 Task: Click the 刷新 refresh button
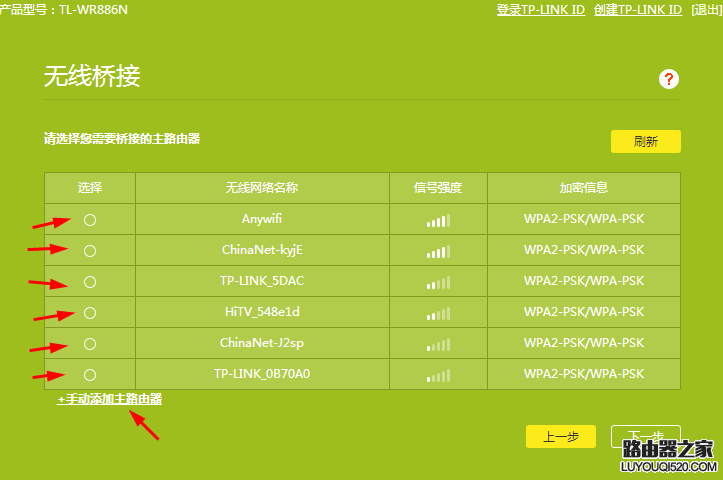[x=646, y=141]
